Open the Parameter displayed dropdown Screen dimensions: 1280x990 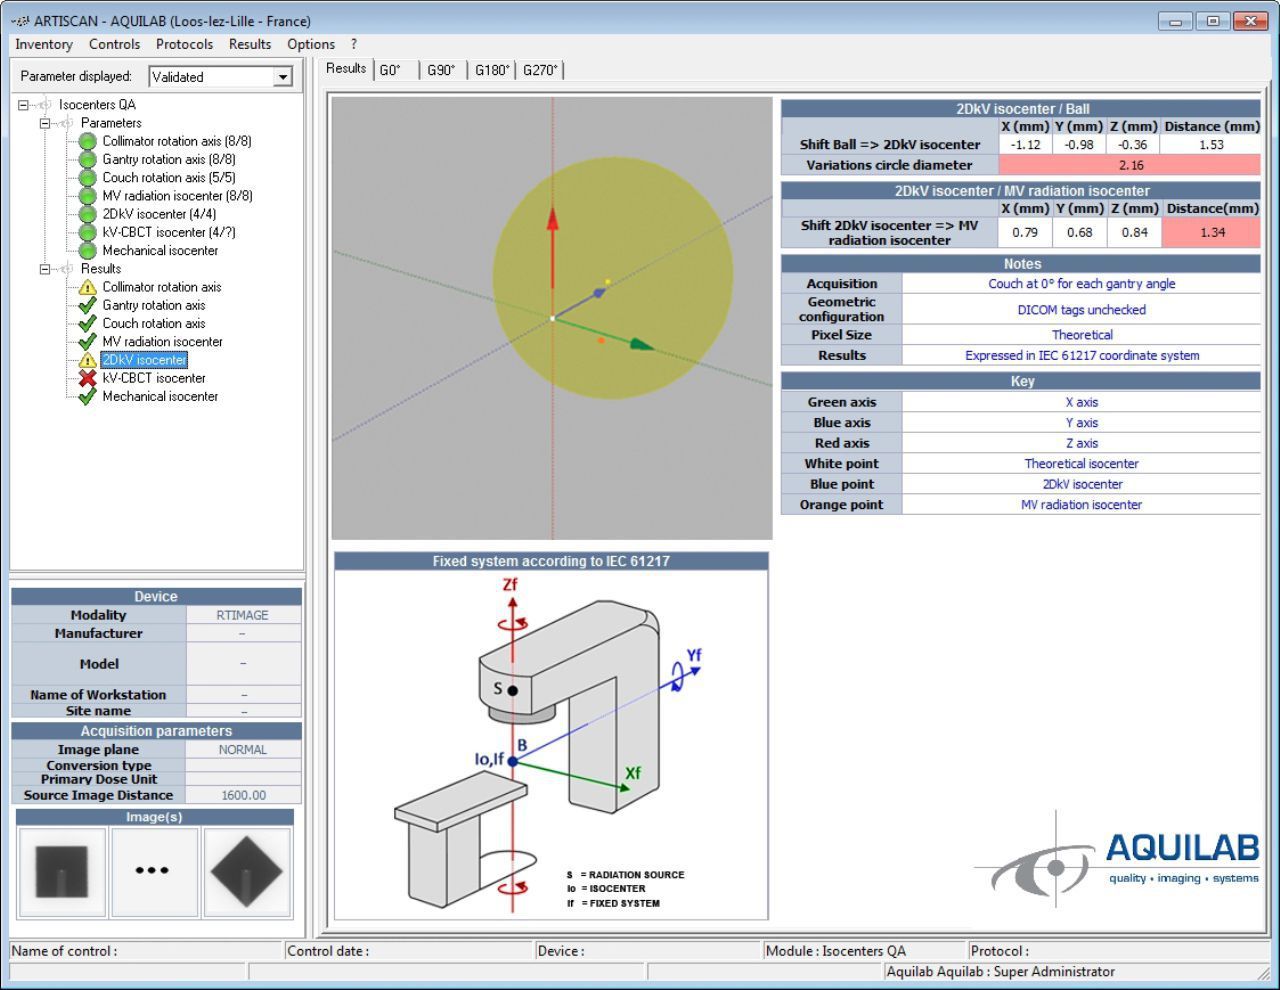pyautogui.click(x=283, y=77)
